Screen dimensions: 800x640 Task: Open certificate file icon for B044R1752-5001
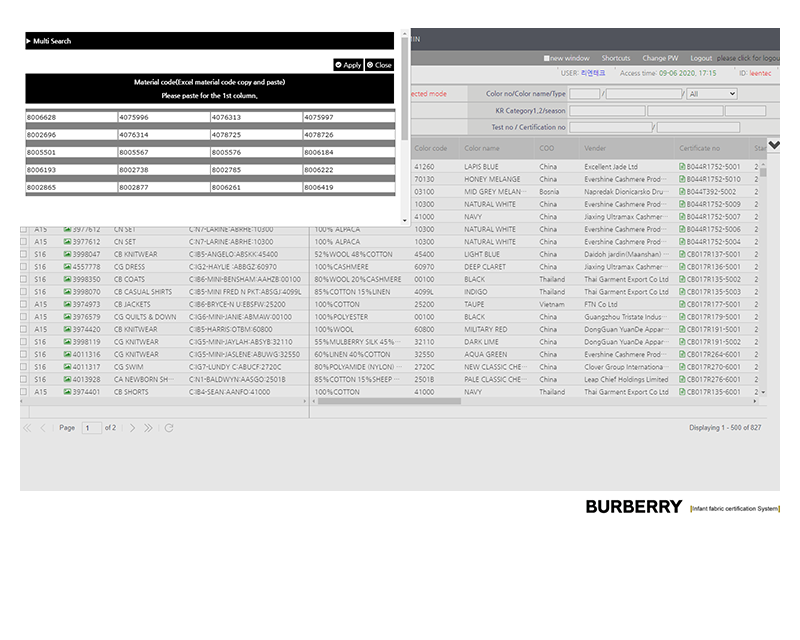(x=682, y=166)
